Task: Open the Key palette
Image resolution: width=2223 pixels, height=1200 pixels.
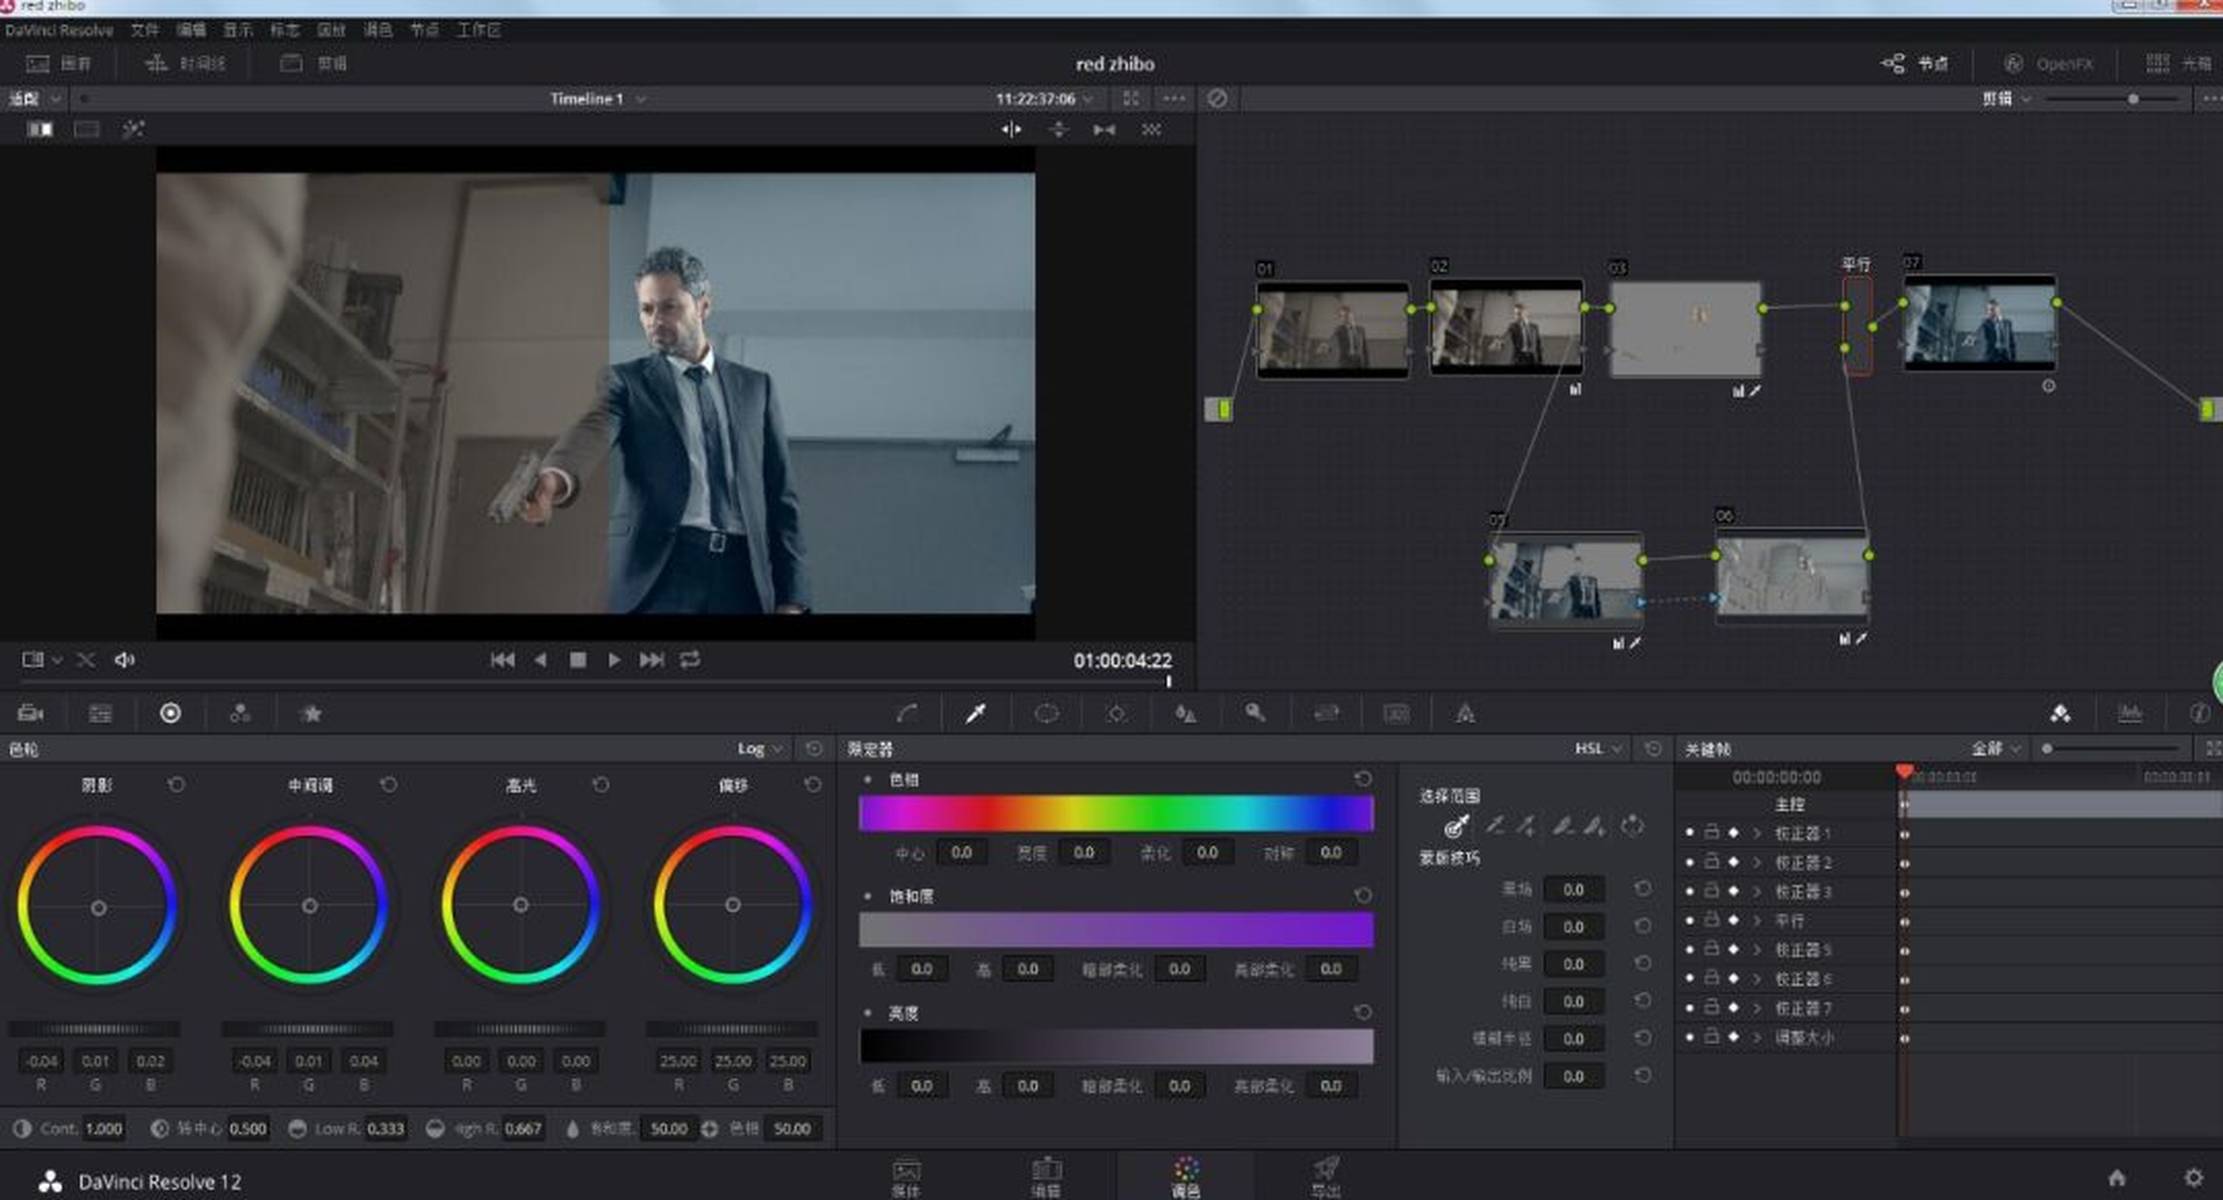Action: click(1255, 713)
